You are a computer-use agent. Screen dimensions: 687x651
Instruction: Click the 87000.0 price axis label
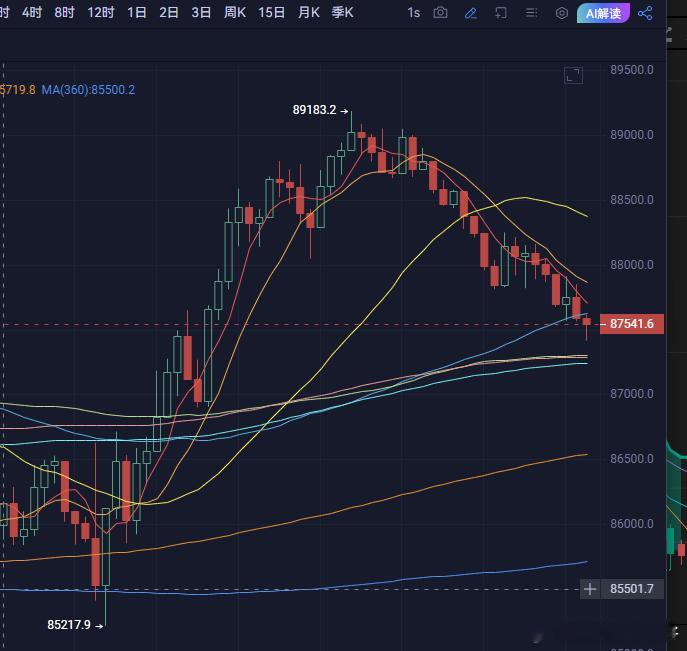coord(632,393)
